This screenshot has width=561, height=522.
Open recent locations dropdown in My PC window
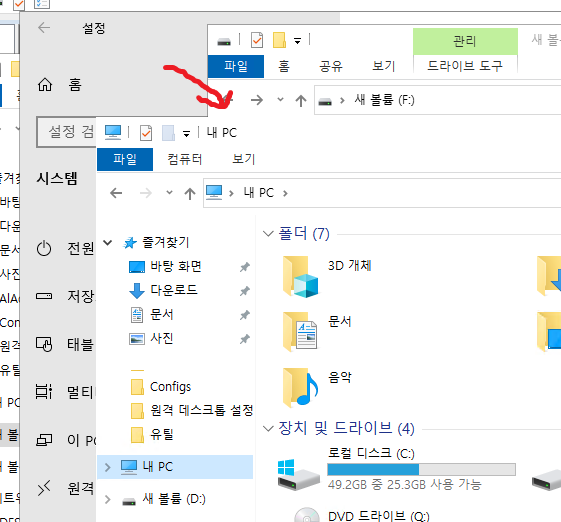[170, 192]
